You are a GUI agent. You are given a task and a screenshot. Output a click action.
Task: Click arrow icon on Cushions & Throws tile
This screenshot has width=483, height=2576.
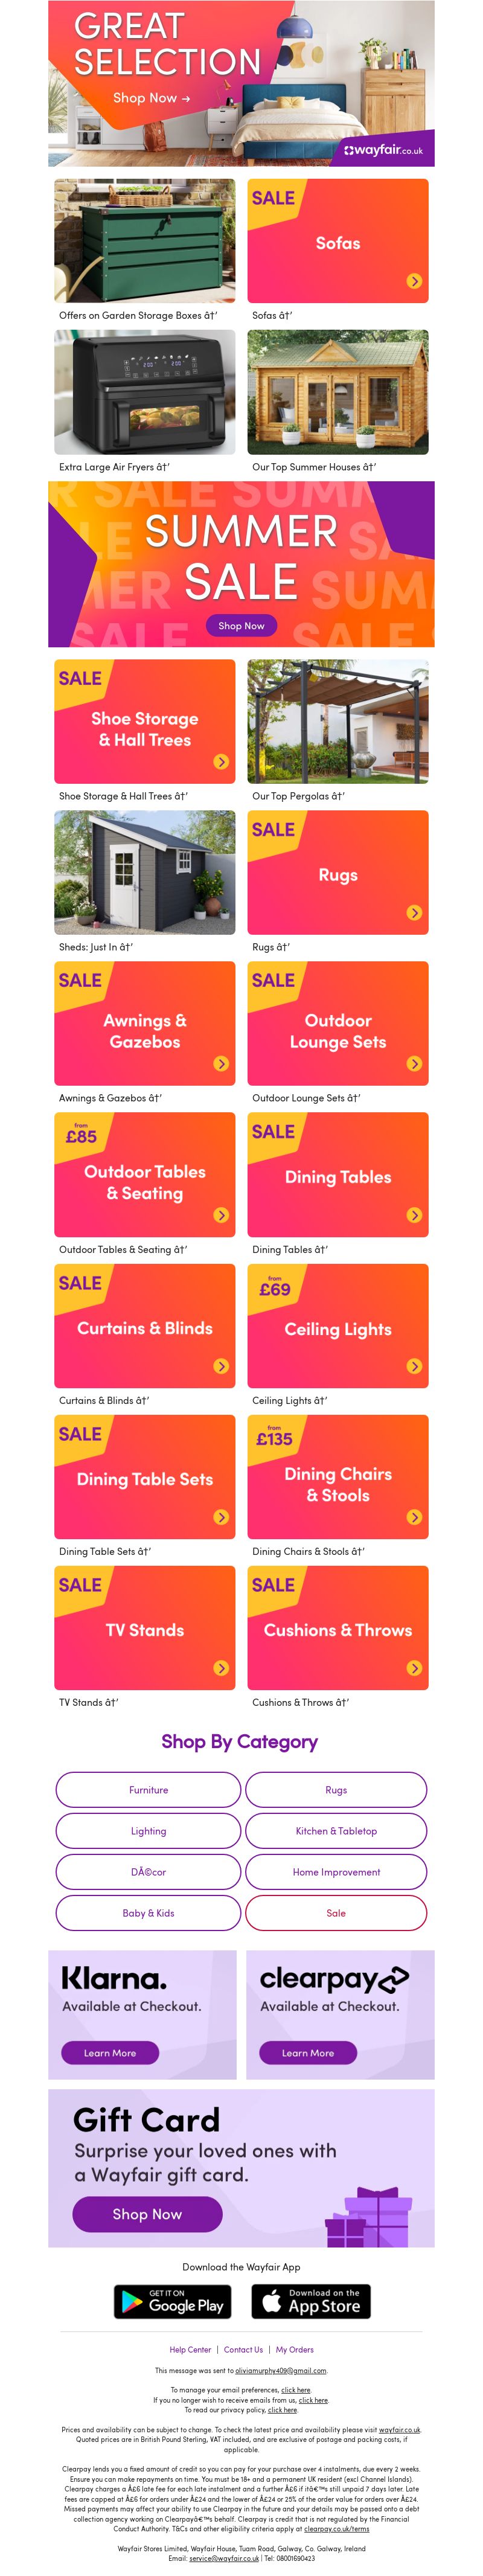414,1668
